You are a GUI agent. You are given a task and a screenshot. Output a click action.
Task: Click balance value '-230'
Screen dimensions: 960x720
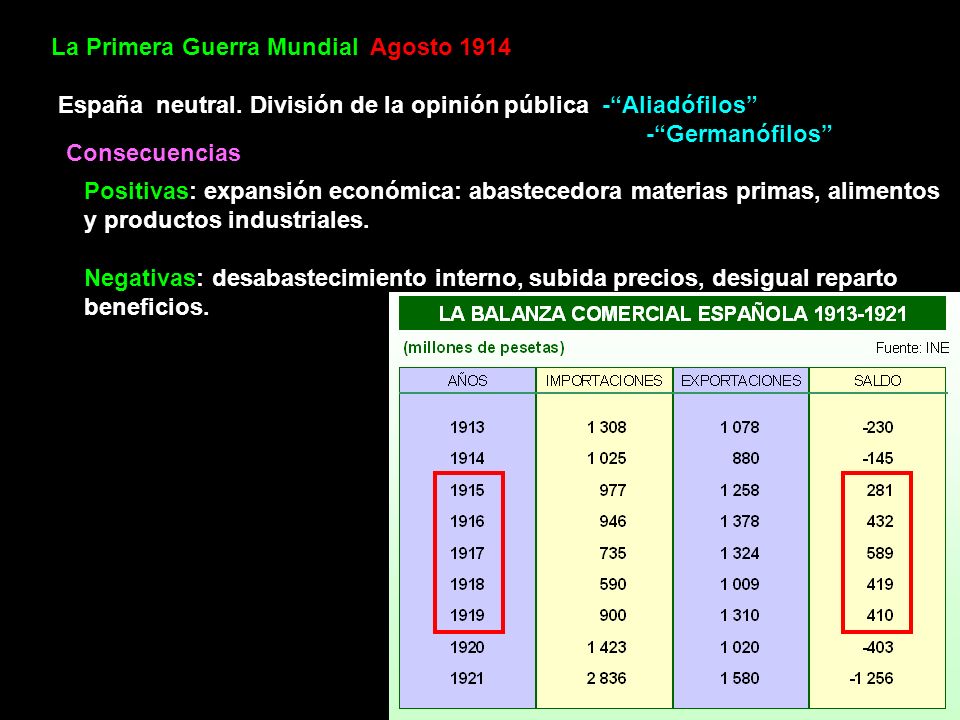(x=877, y=427)
